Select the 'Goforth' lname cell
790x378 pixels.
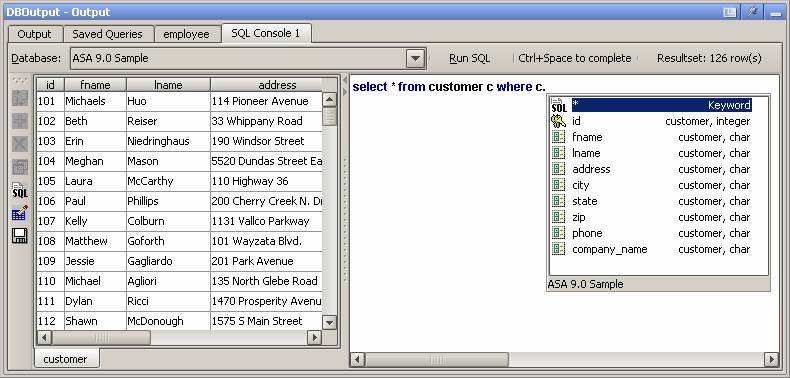[x=168, y=241]
